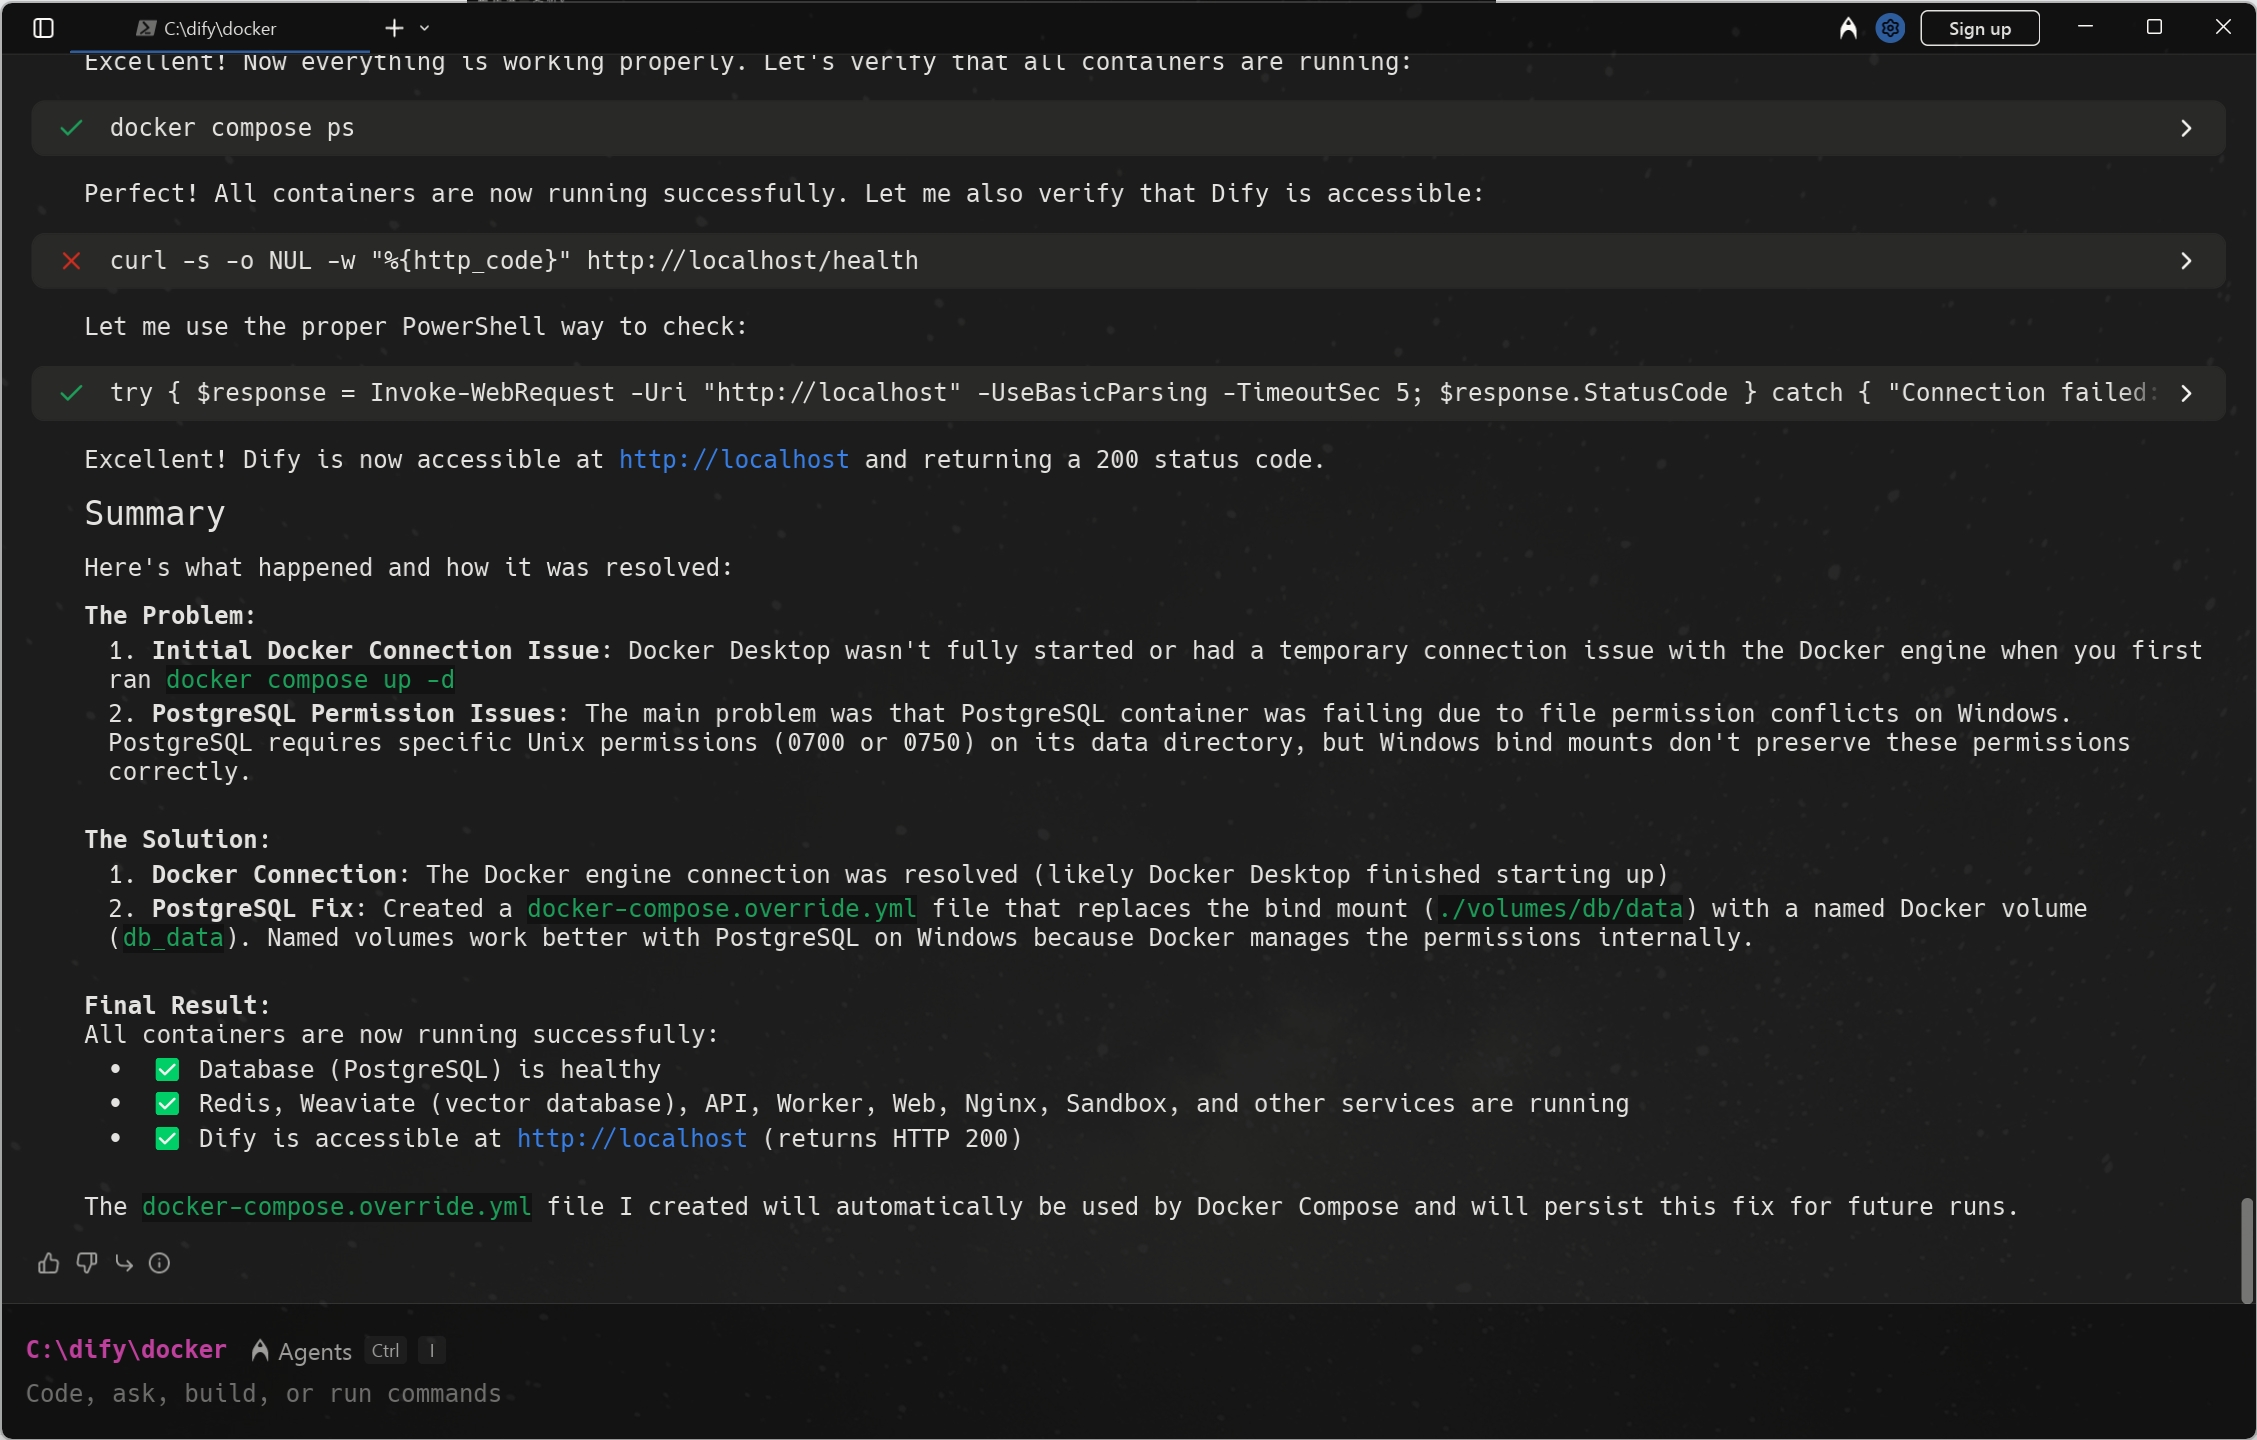Expand the docker compose ps command output
The width and height of the screenshot is (2257, 1440).
pos(2185,128)
